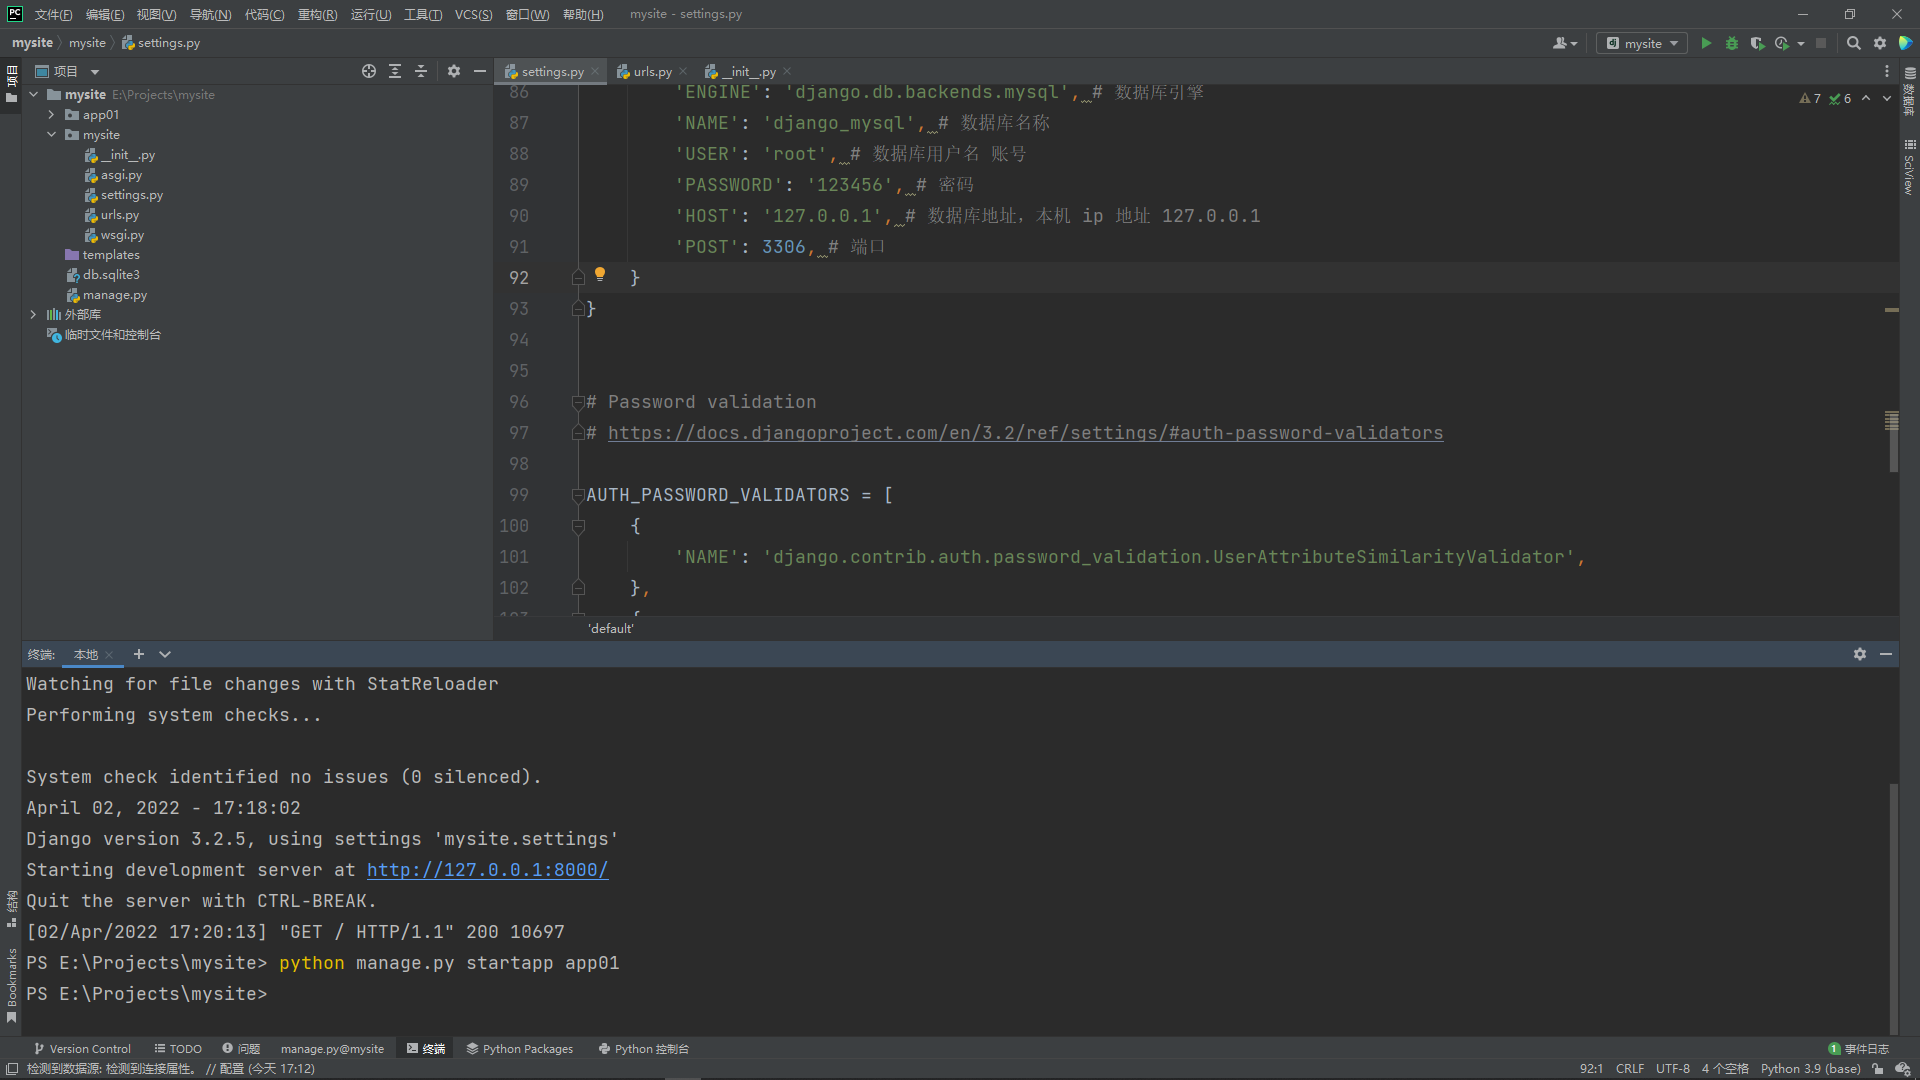Viewport: 1920px width, 1080px height.
Task: Collapse the mysite root folder
Action: [x=34, y=95]
